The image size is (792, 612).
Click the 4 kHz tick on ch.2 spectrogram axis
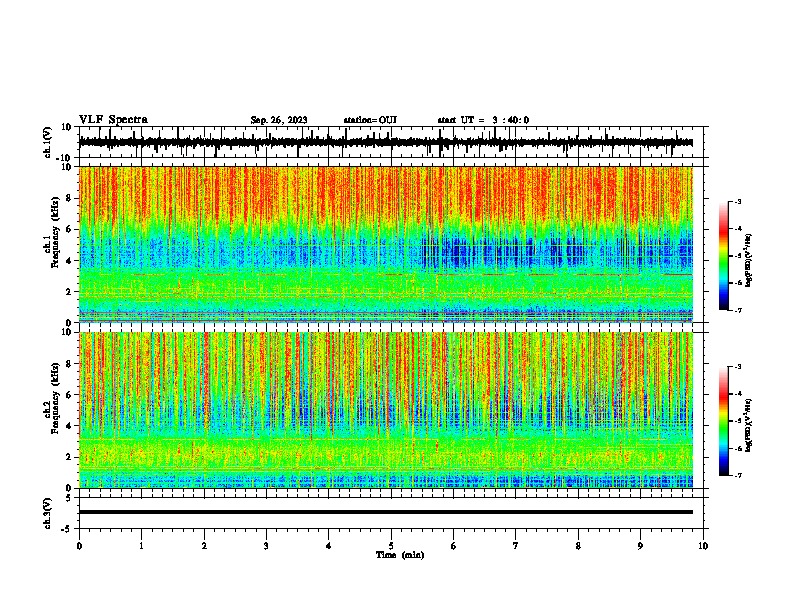pos(70,426)
